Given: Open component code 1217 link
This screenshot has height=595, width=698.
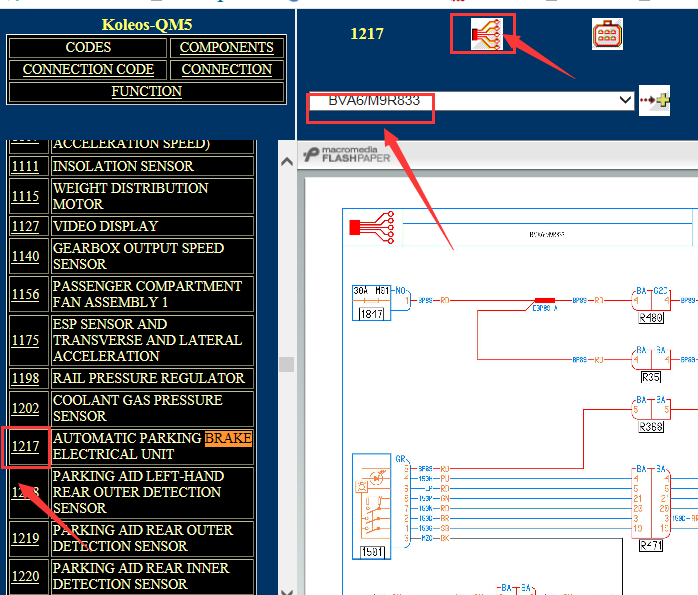Looking at the screenshot, I should tap(25, 447).
